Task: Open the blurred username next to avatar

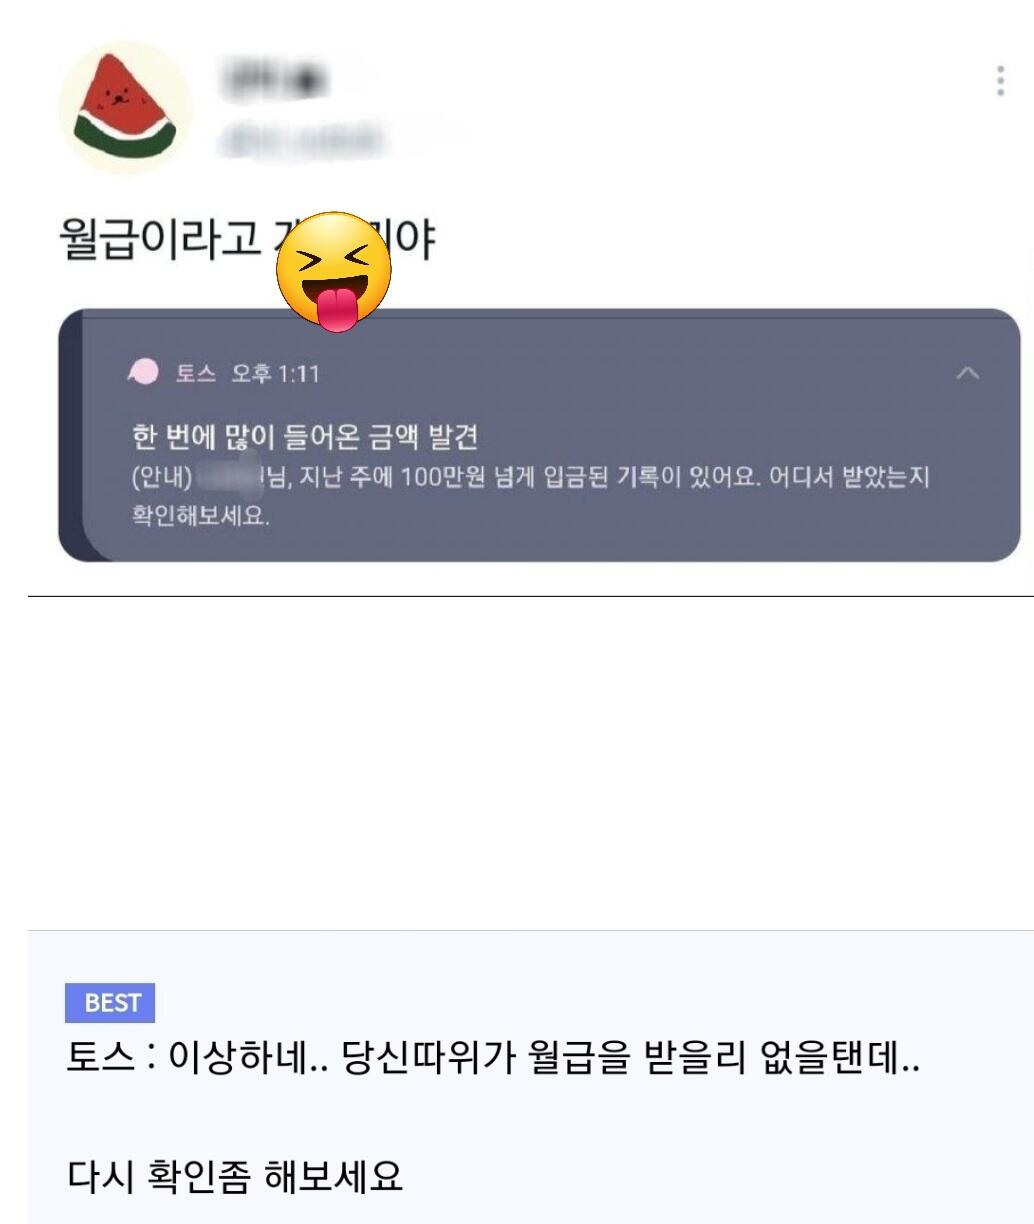Action: tap(273, 78)
